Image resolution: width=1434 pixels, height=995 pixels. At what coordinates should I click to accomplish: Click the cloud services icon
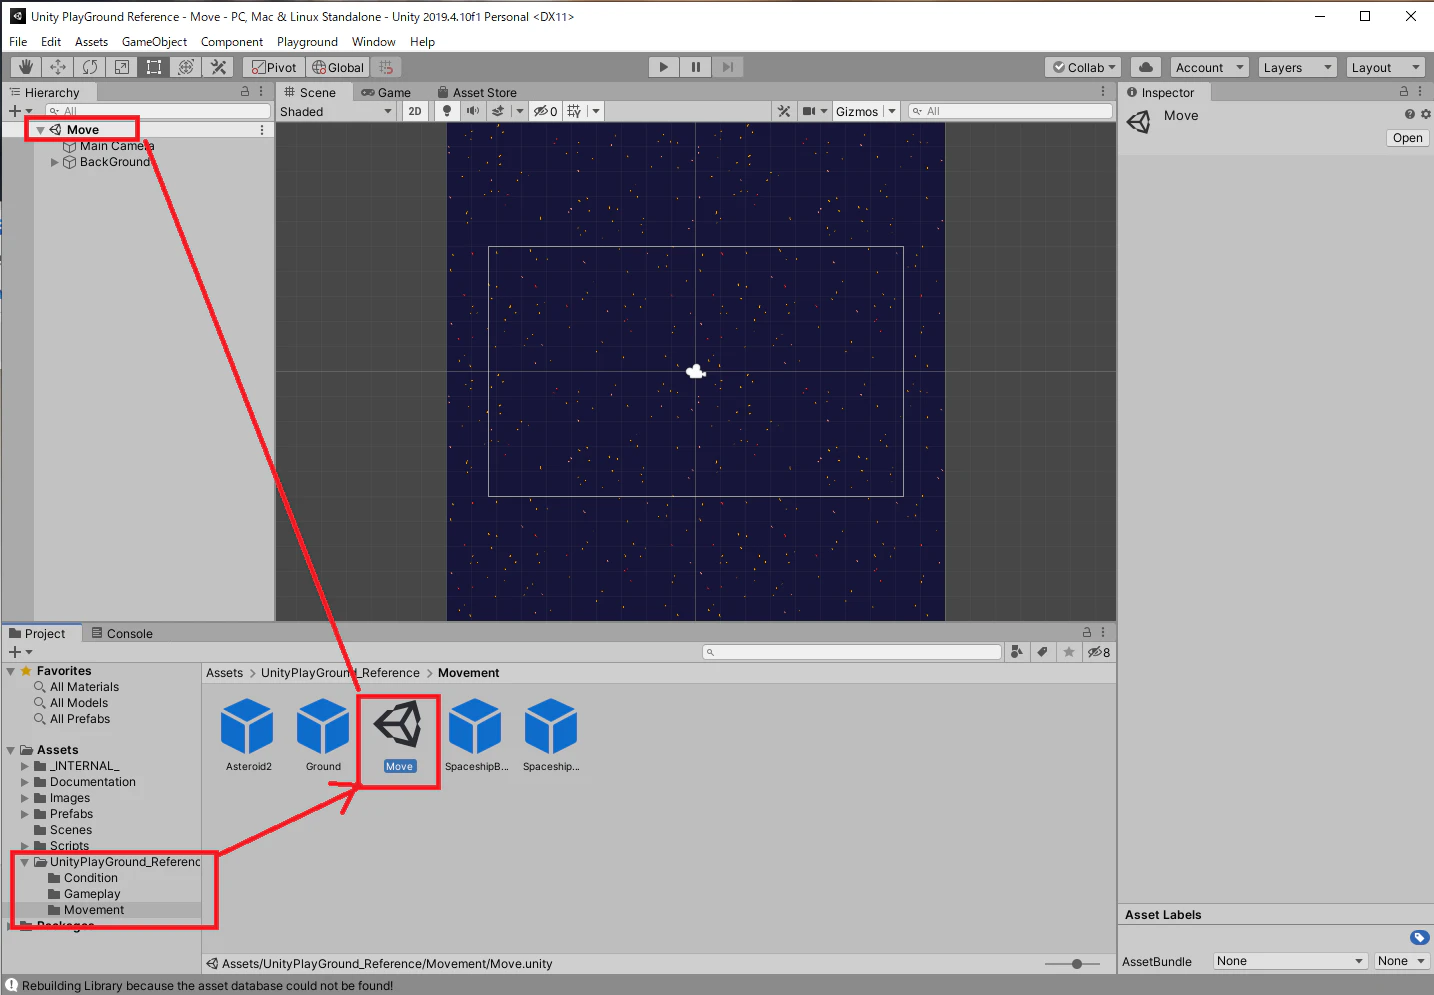click(x=1146, y=67)
